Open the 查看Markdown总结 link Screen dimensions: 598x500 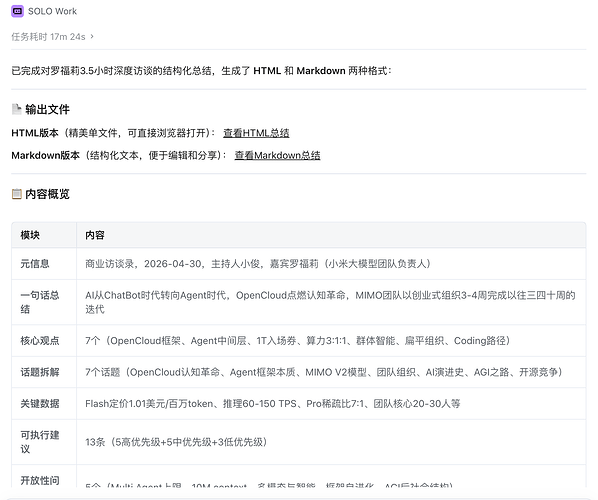coord(277,156)
